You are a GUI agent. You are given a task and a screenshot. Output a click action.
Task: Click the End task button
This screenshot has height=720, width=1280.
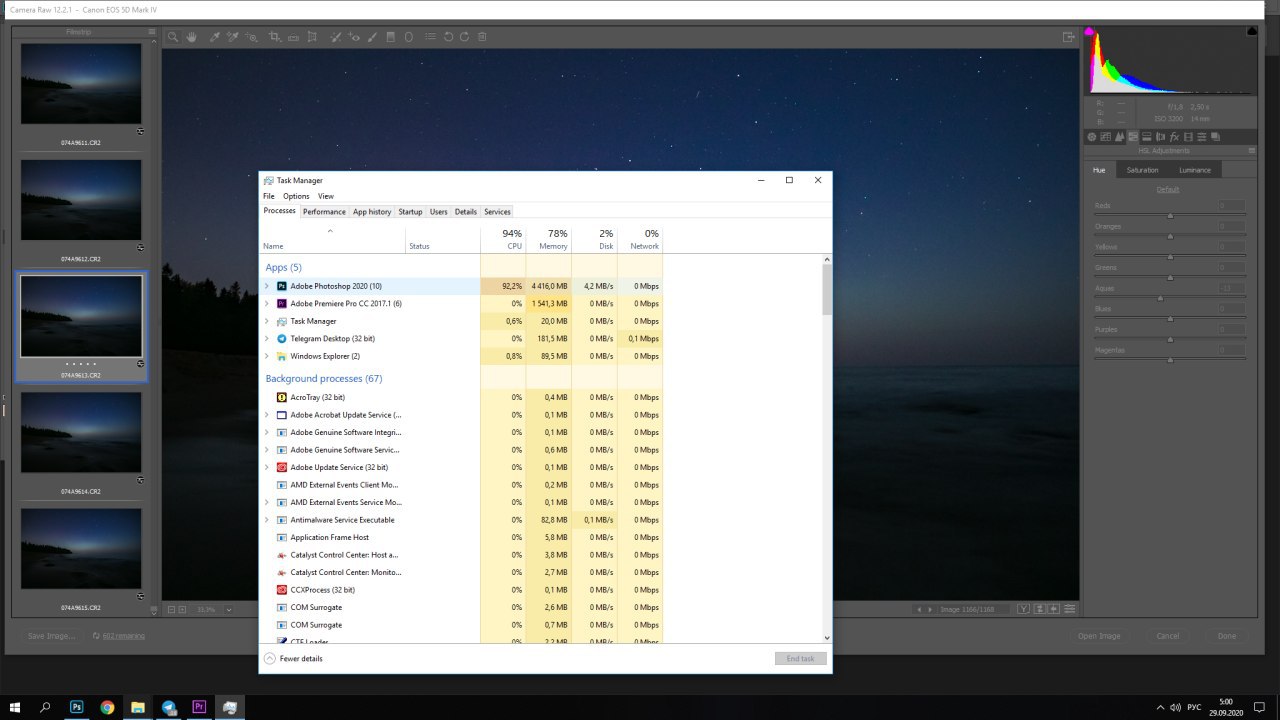801,658
